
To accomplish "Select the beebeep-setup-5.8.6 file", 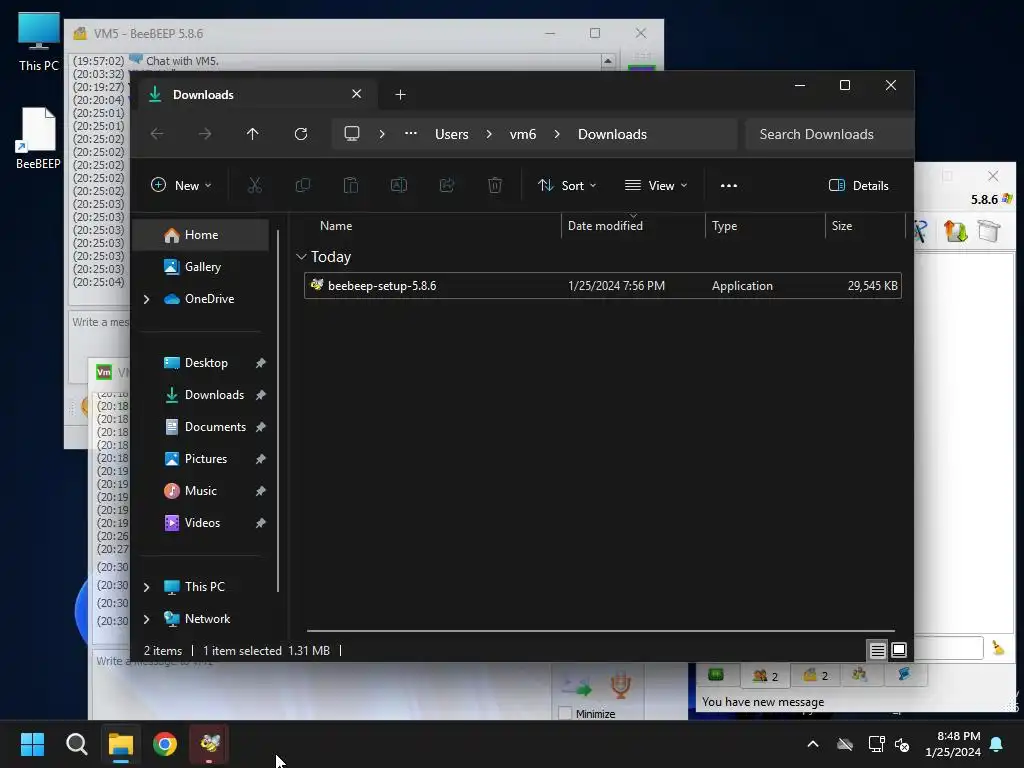I will pos(602,285).
